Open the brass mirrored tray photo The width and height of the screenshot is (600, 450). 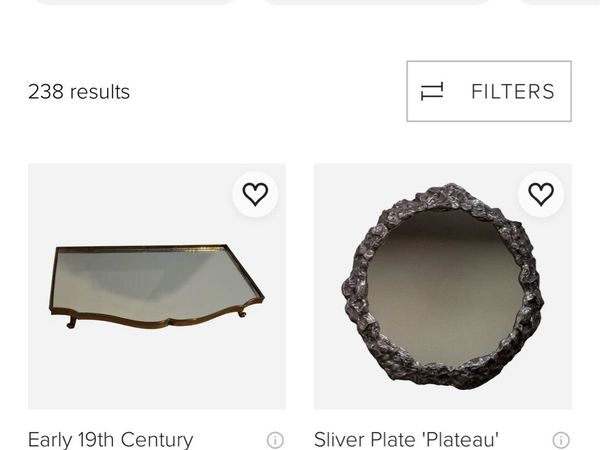pyautogui.click(x=157, y=287)
